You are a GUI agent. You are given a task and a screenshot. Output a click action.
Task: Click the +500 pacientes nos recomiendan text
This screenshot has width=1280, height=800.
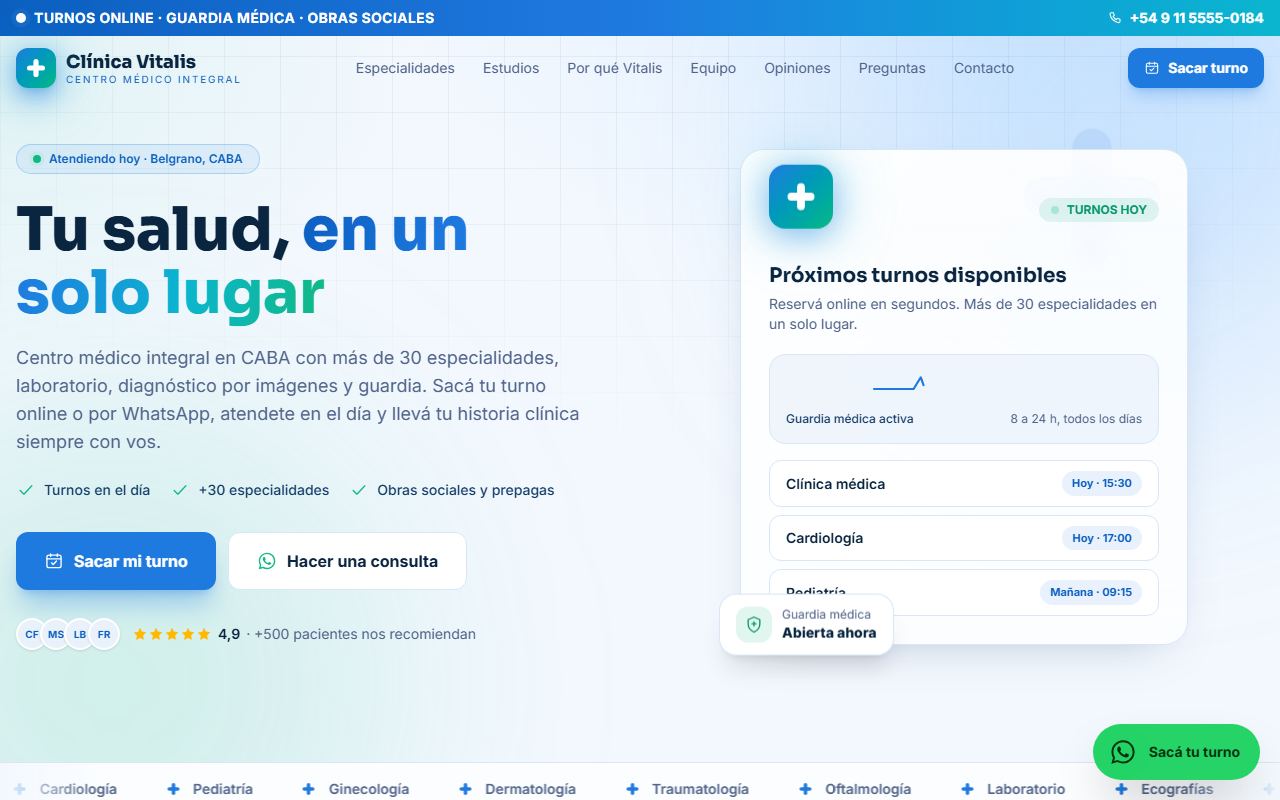(x=365, y=634)
